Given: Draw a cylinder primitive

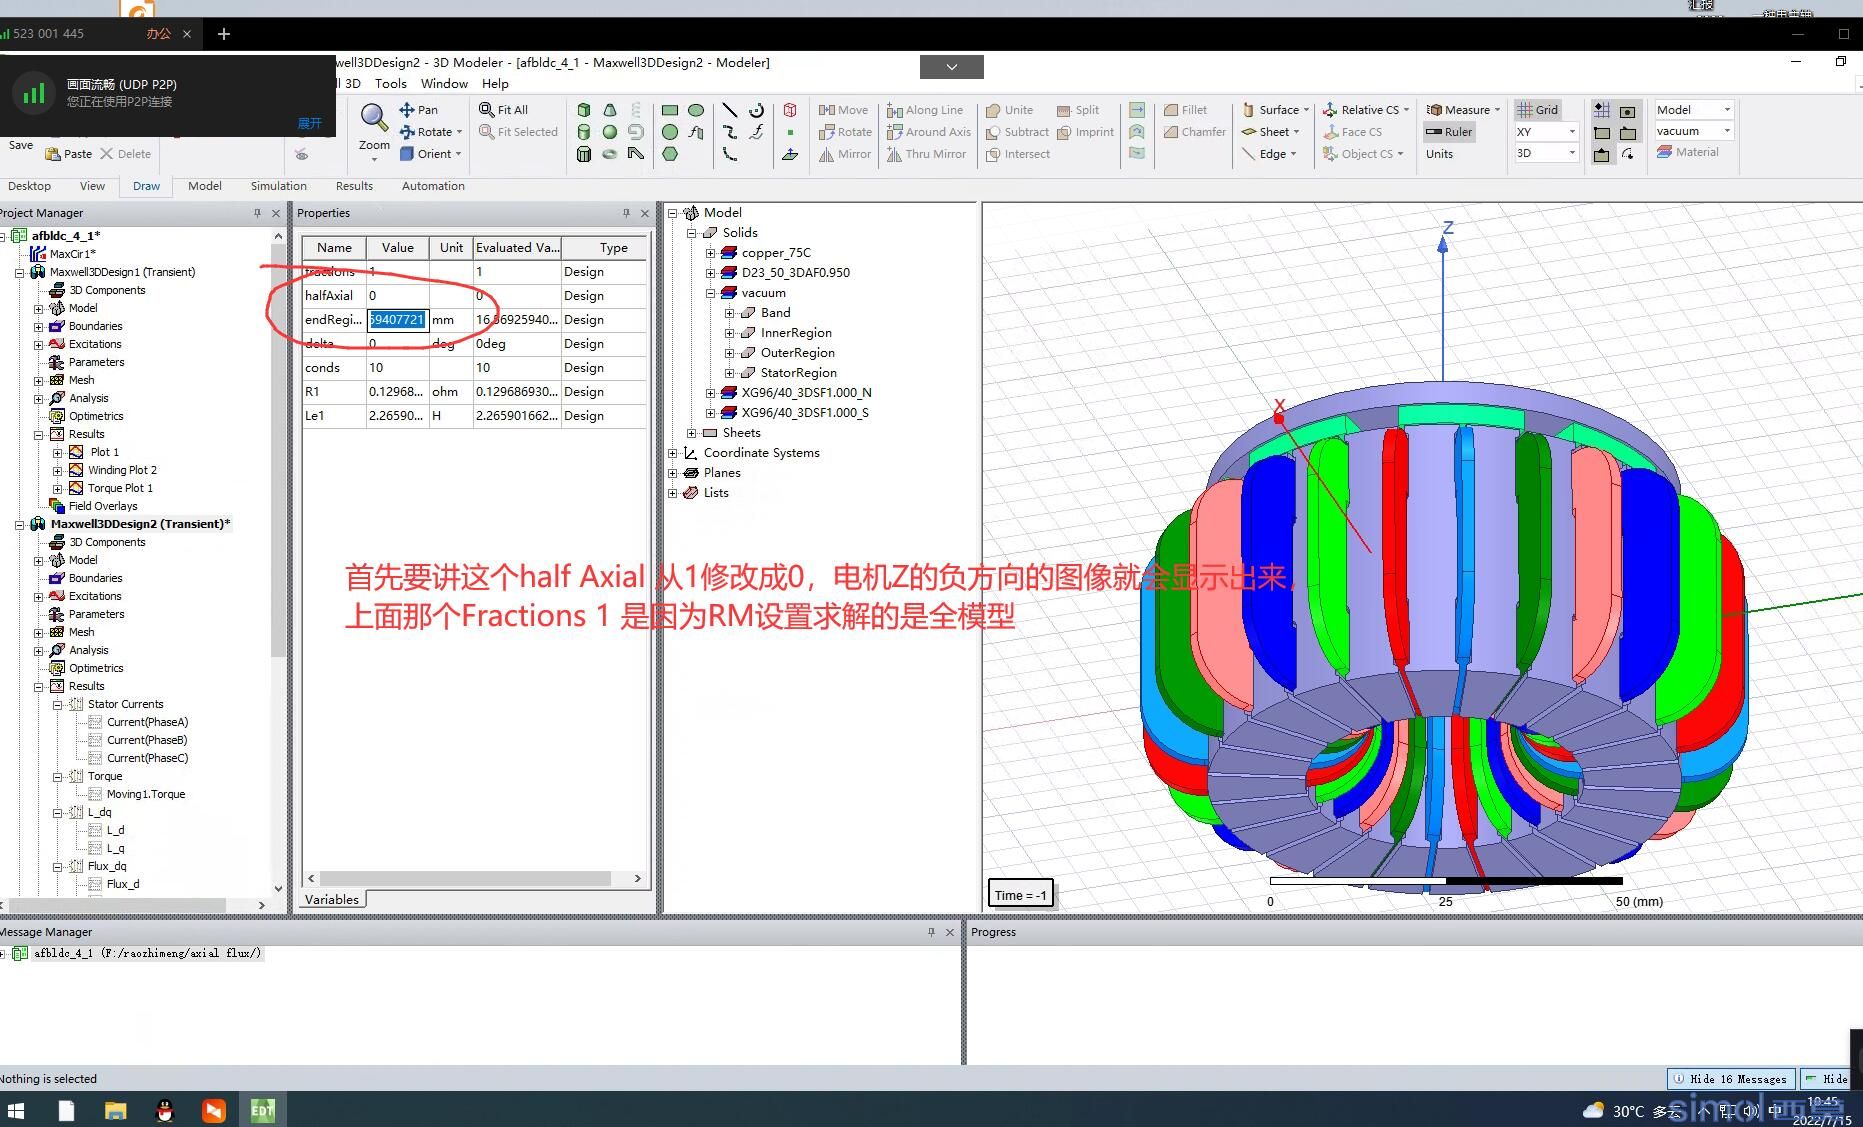Looking at the screenshot, I should 584,132.
